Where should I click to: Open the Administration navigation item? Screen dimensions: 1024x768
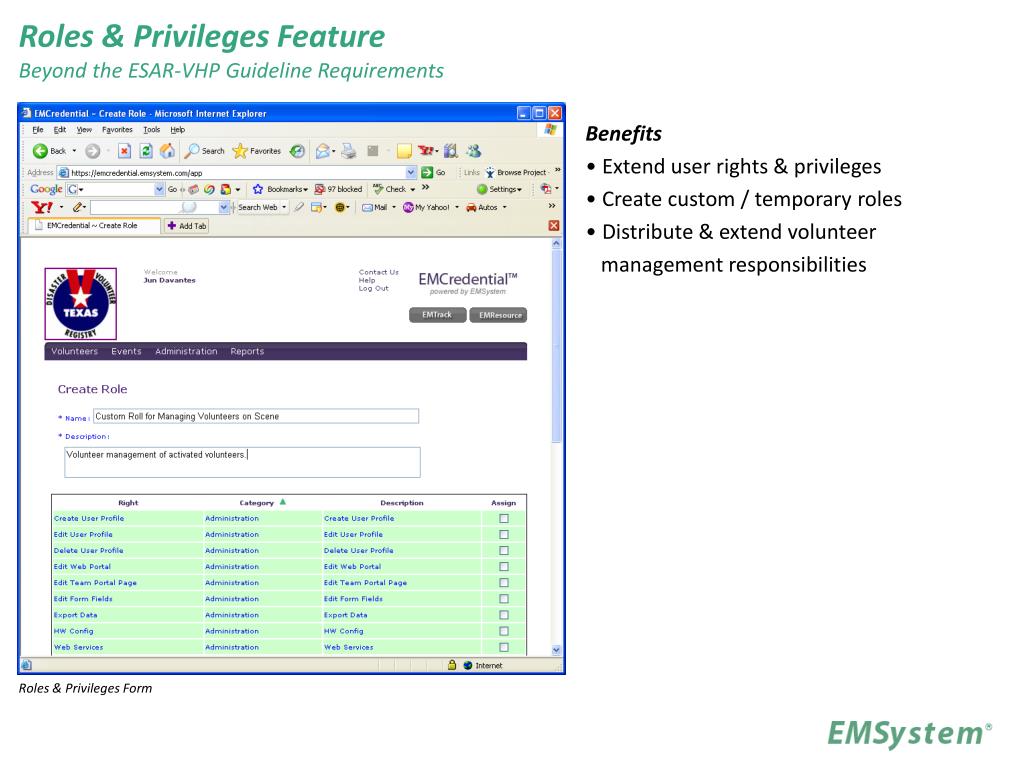(x=186, y=351)
